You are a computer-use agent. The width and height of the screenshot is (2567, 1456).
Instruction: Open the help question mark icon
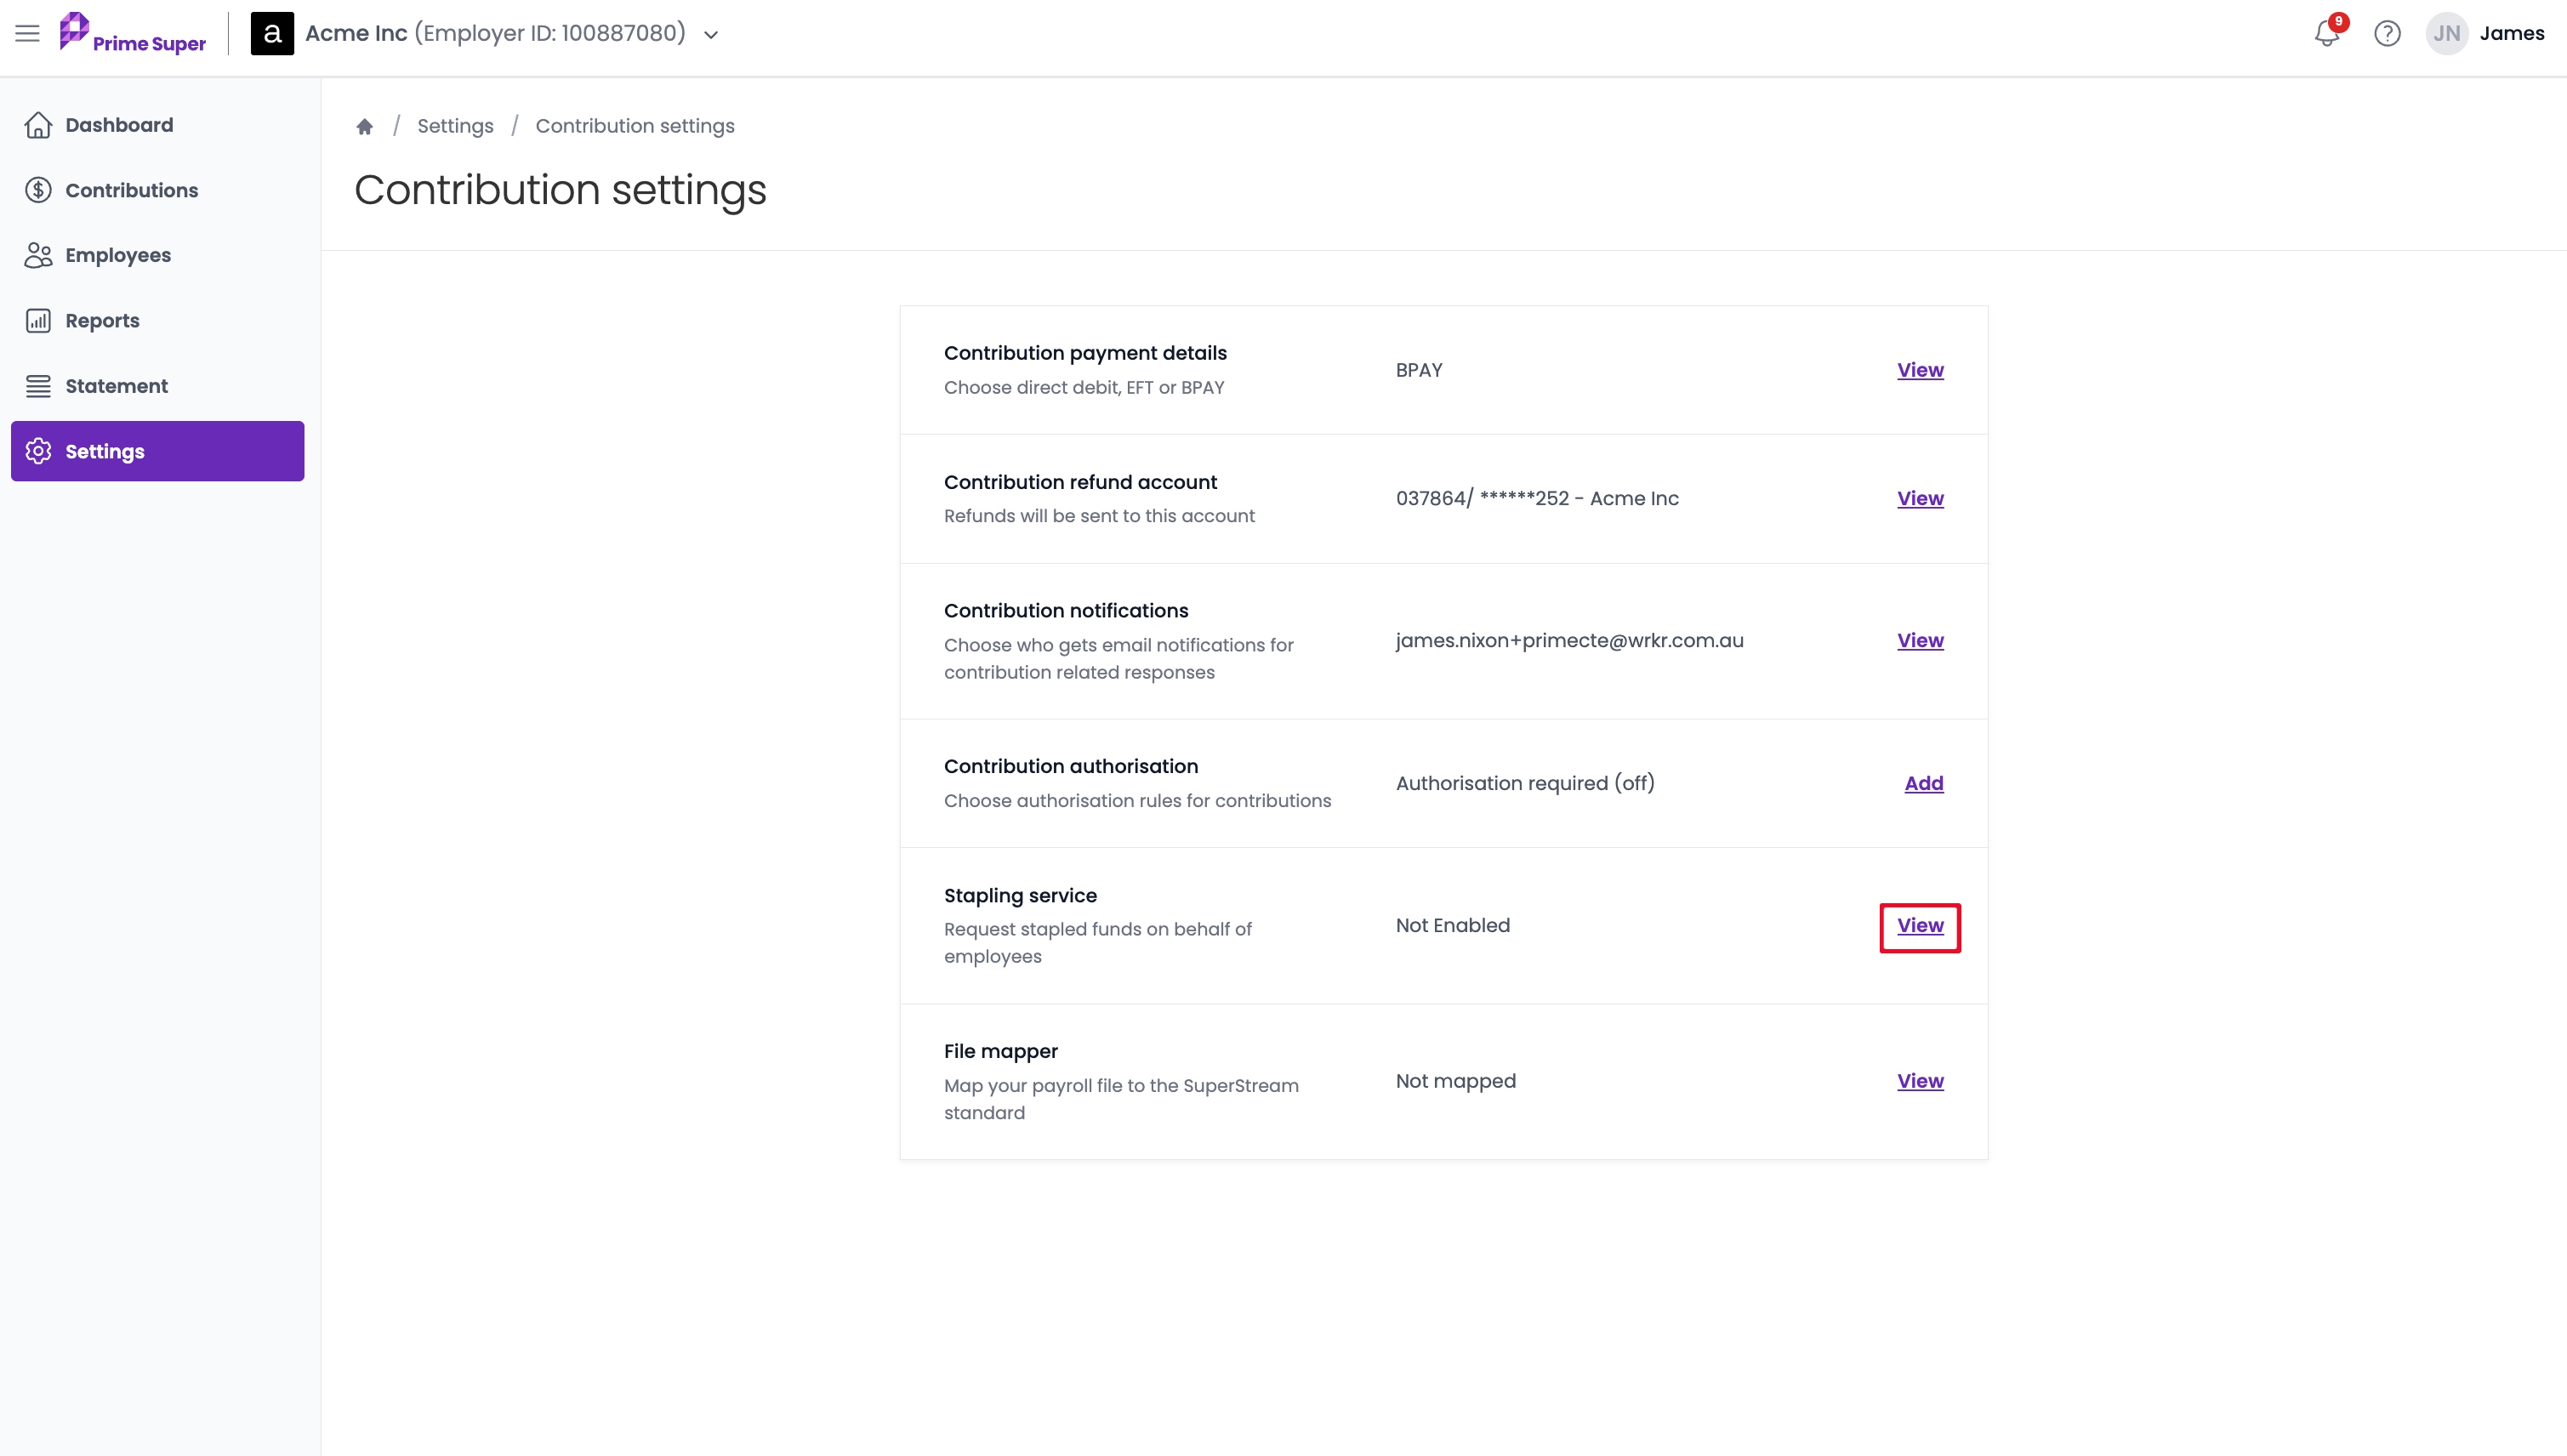click(2387, 33)
